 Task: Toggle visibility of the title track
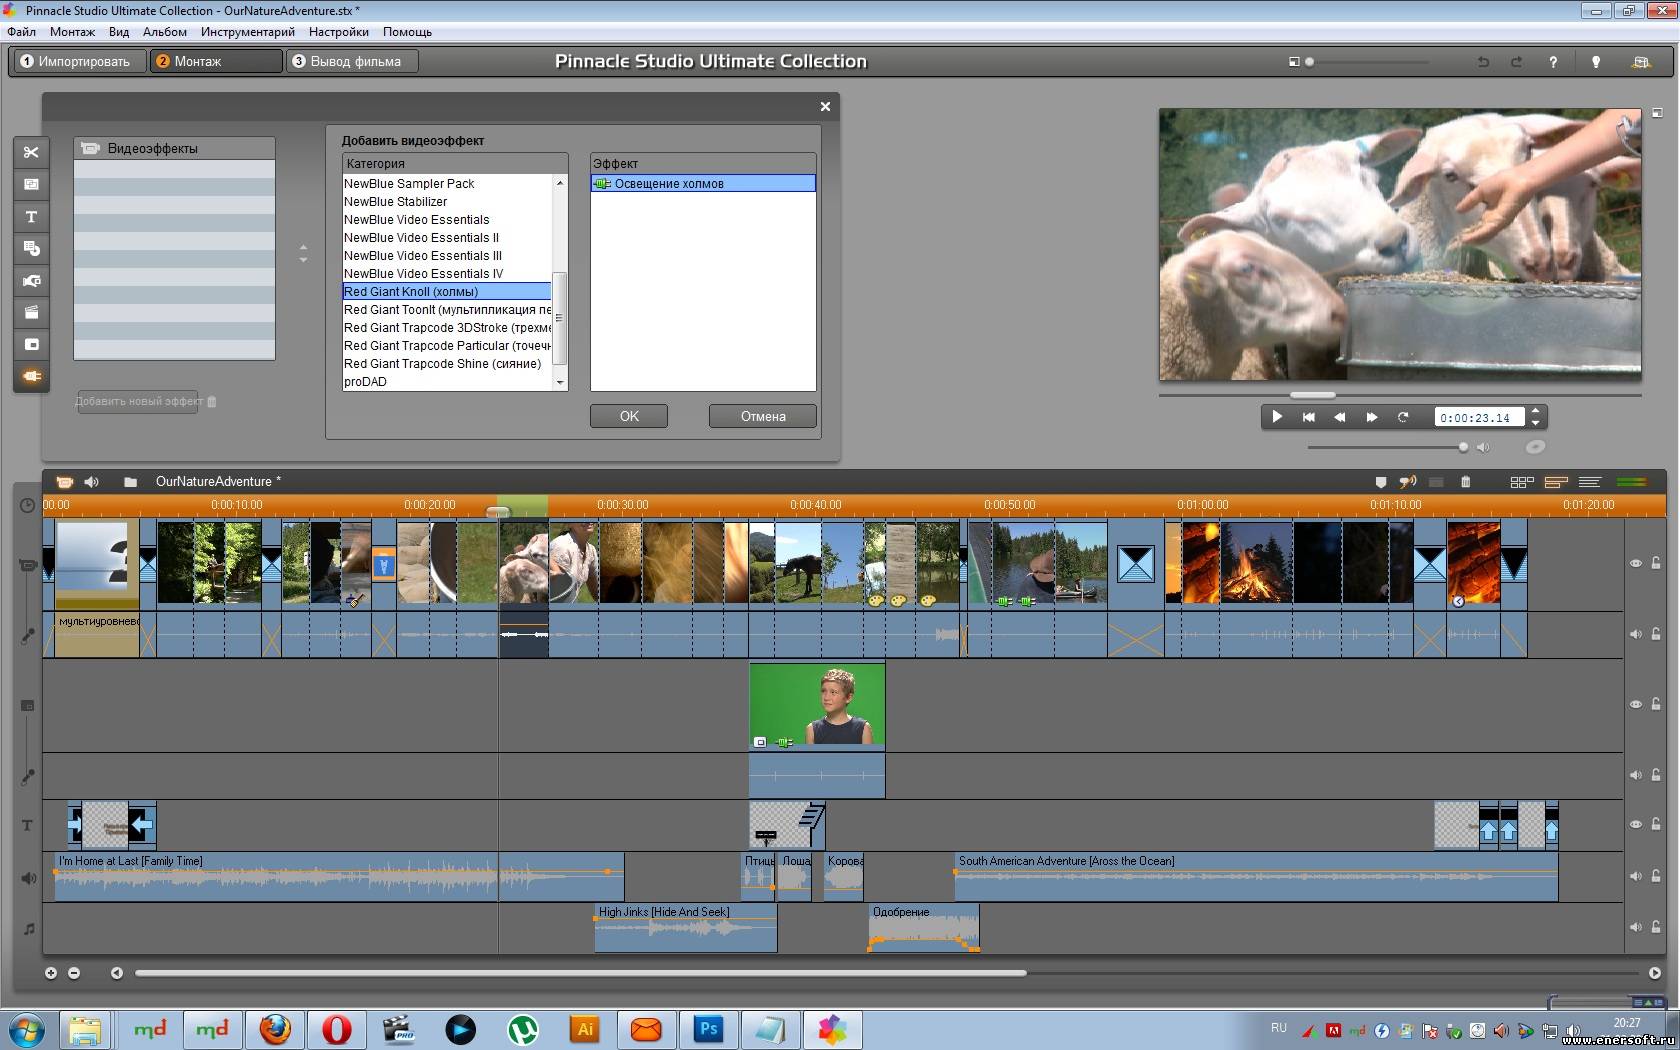click(x=1636, y=824)
